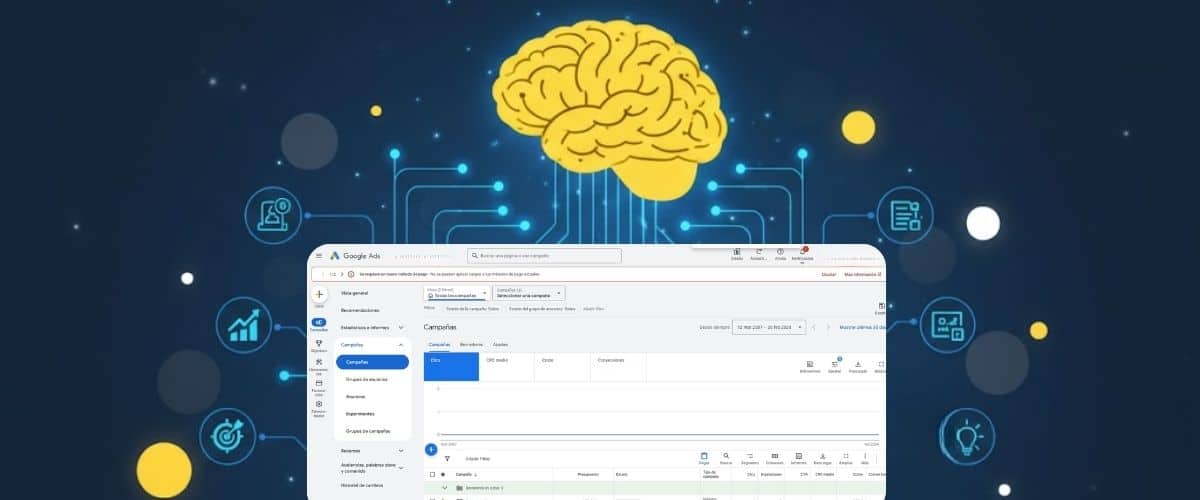
Task: Select the CPC medio metric card
Action: (508, 366)
